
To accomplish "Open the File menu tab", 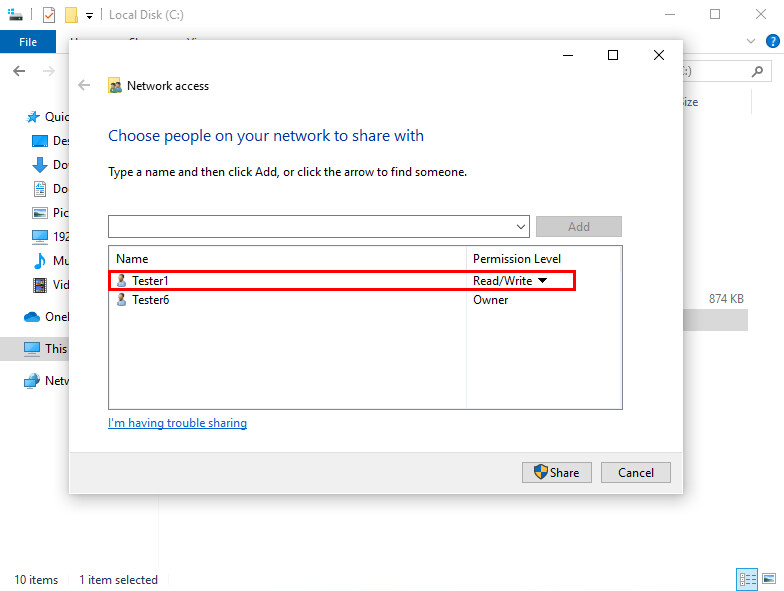I will [28, 42].
